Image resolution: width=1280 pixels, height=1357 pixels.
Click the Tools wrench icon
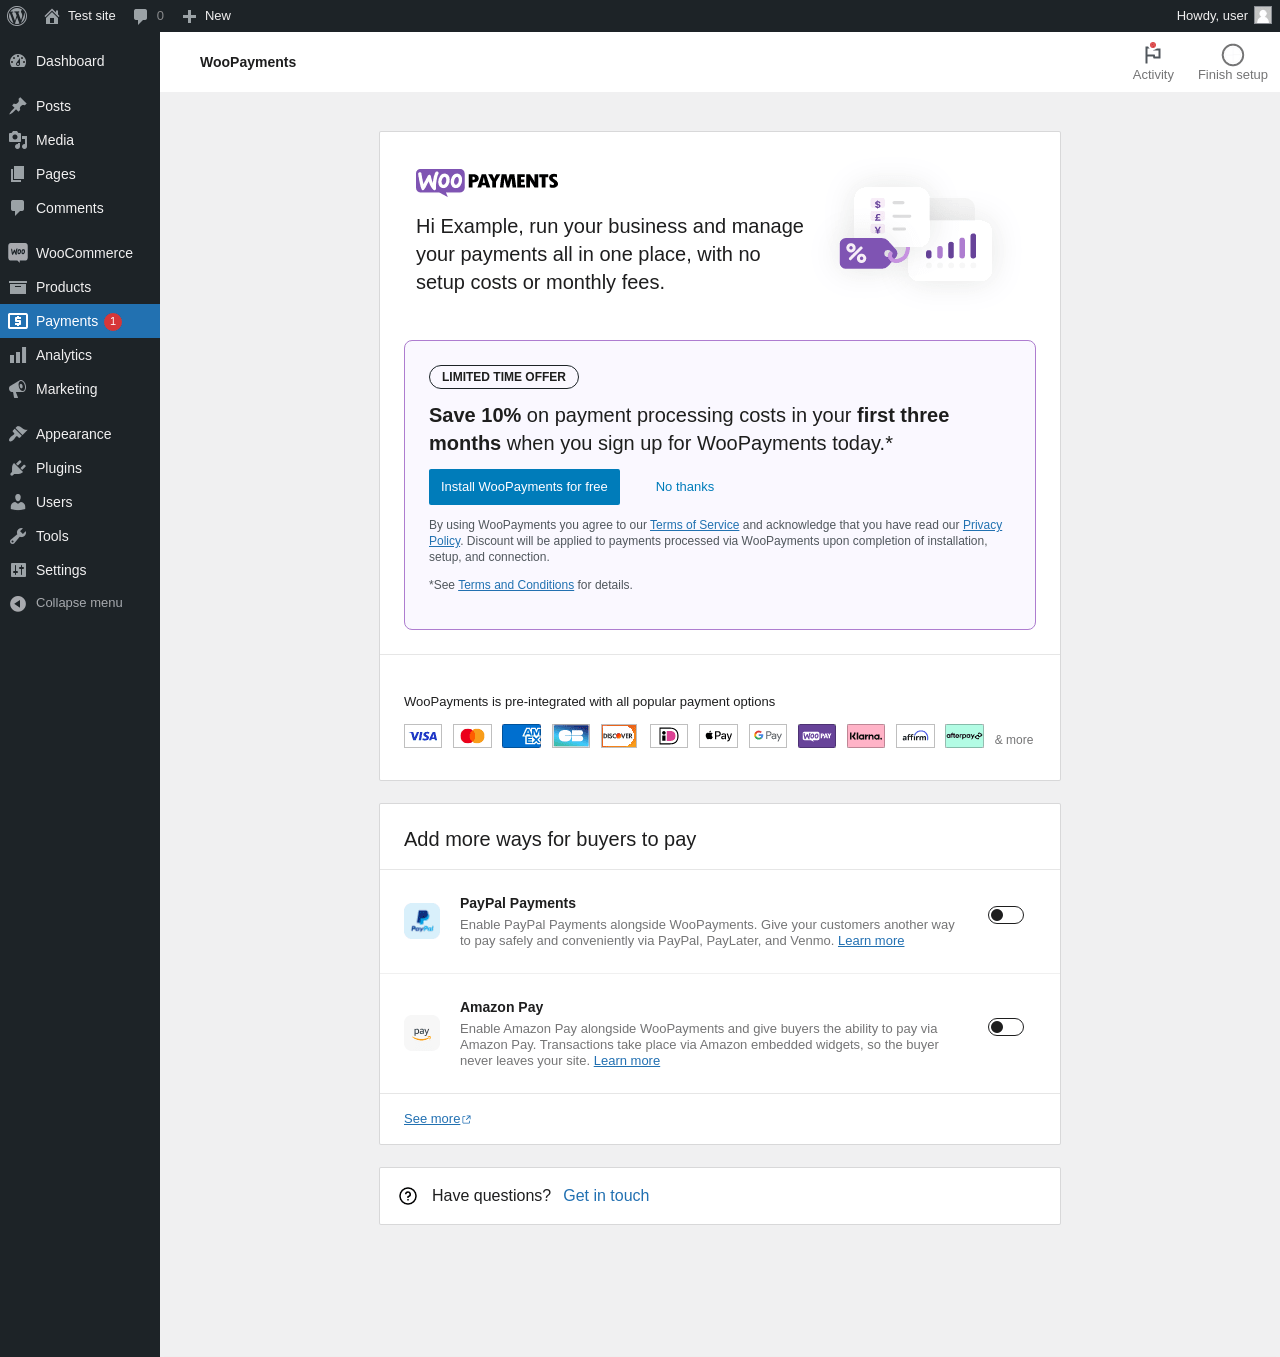pyautogui.click(x=18, y=536)
